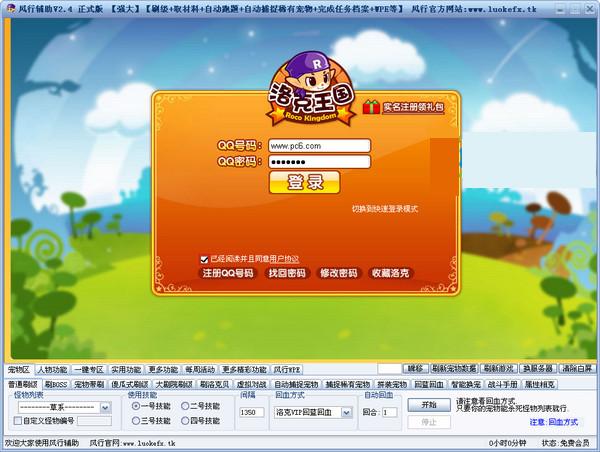Viewport: 600px width, 452px height.
Task: Click the 收藏洛克 button
Action: 390,273
